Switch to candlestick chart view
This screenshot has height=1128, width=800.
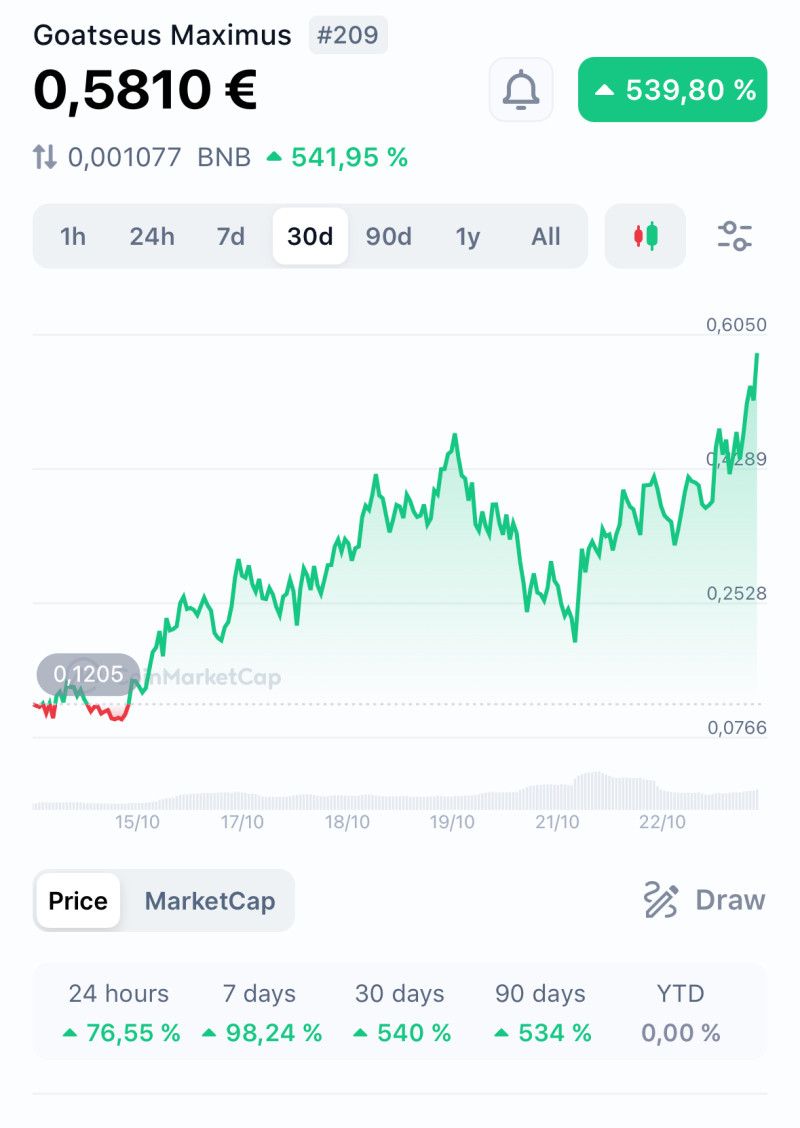[x=645, y=237]
